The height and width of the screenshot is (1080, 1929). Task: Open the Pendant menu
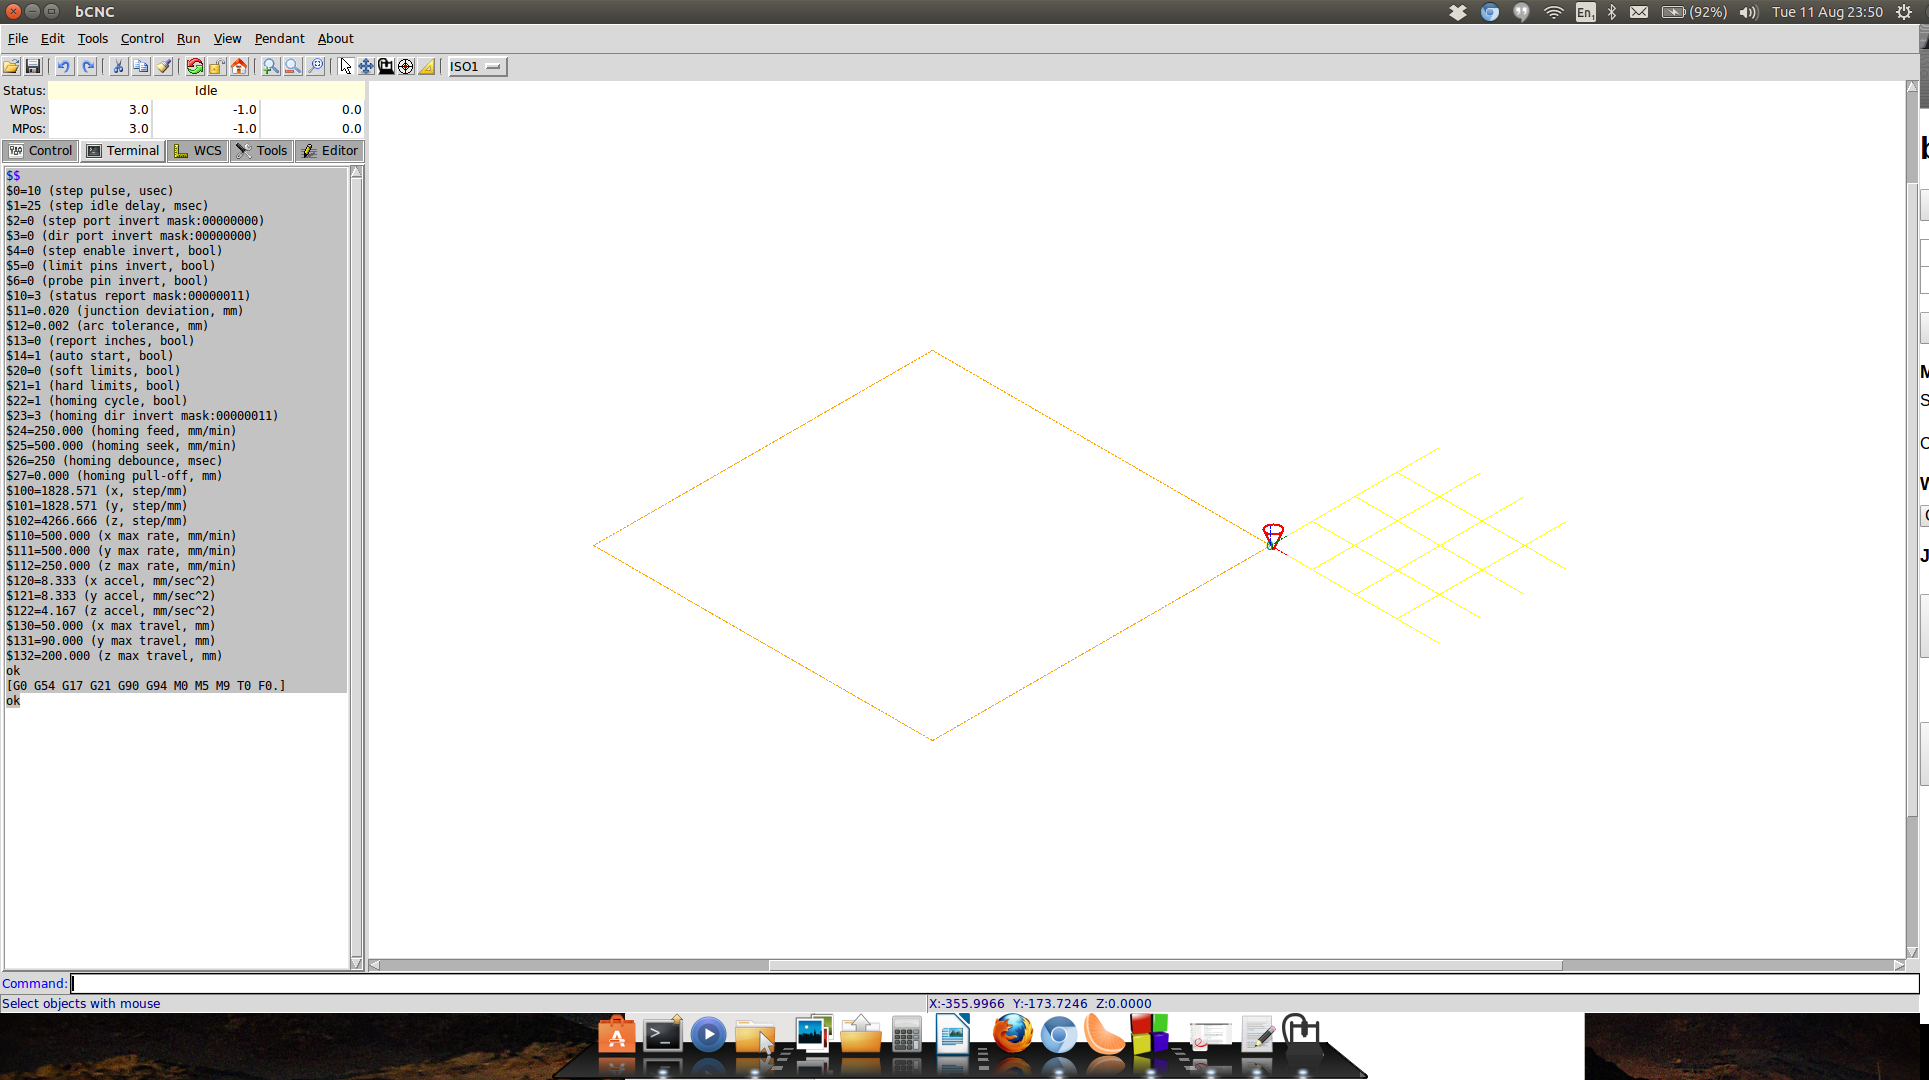(279, 38)
